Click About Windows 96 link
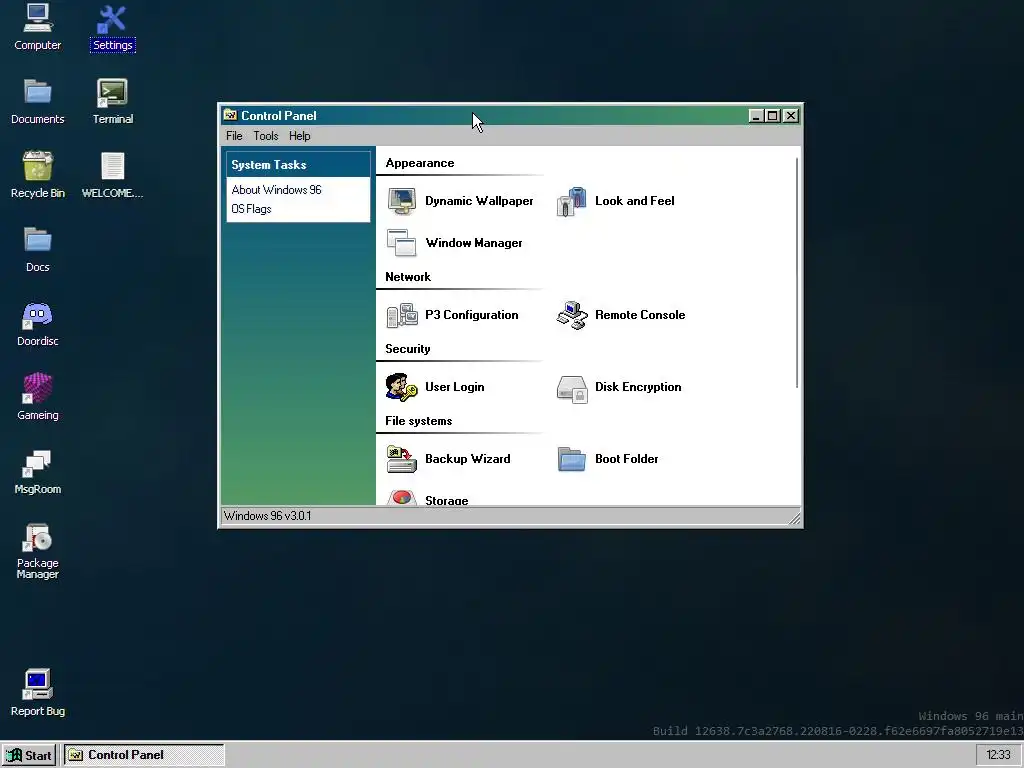The height and width of the screenshot is (768, 1024). pyautogui.click(x=276, y=190)
